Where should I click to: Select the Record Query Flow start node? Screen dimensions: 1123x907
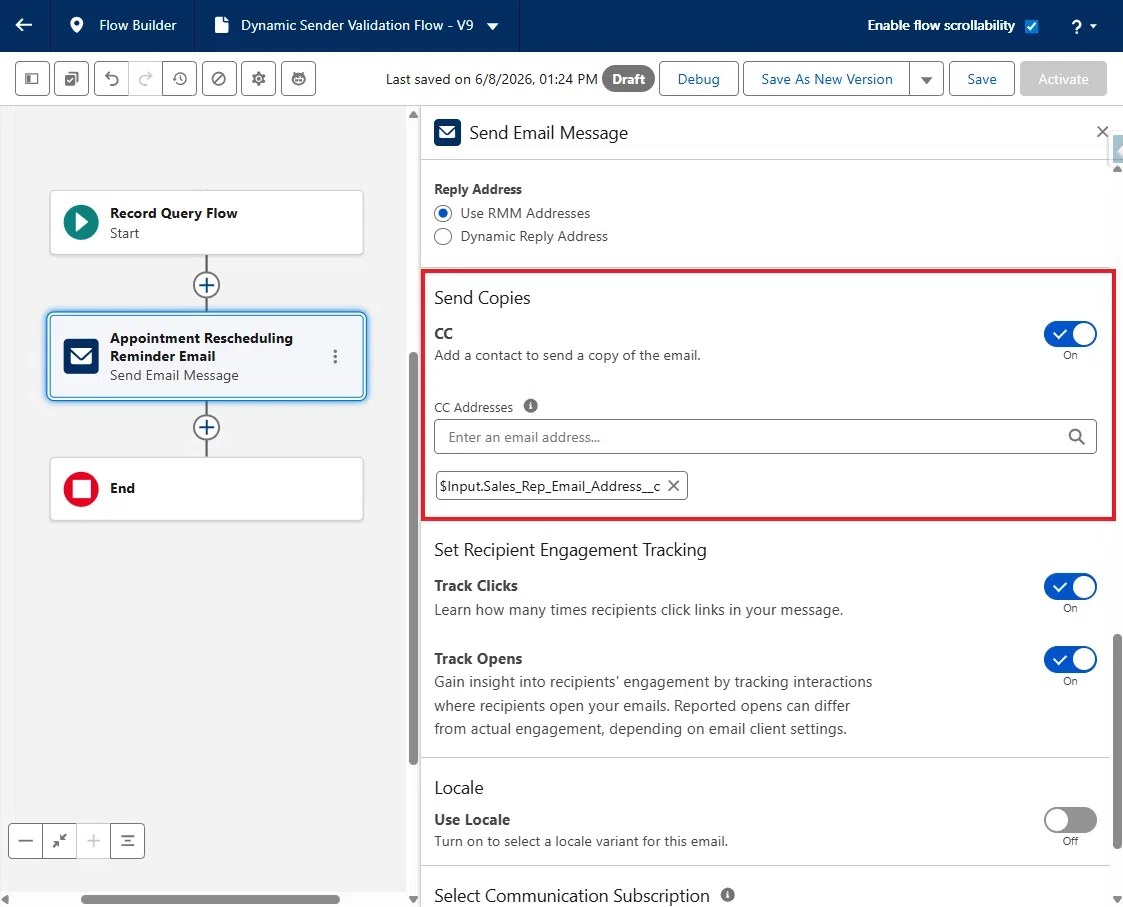tap(206, 222)
